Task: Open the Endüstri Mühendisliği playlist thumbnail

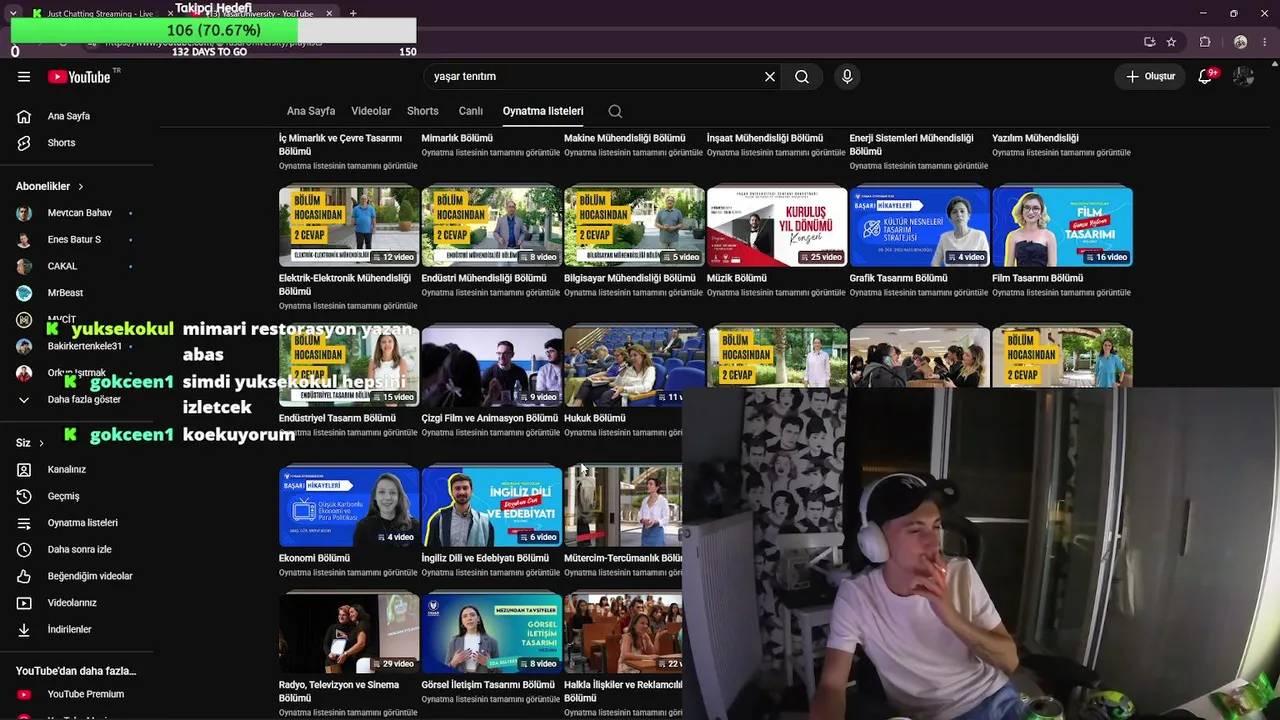Action: [x=492, y=226]
